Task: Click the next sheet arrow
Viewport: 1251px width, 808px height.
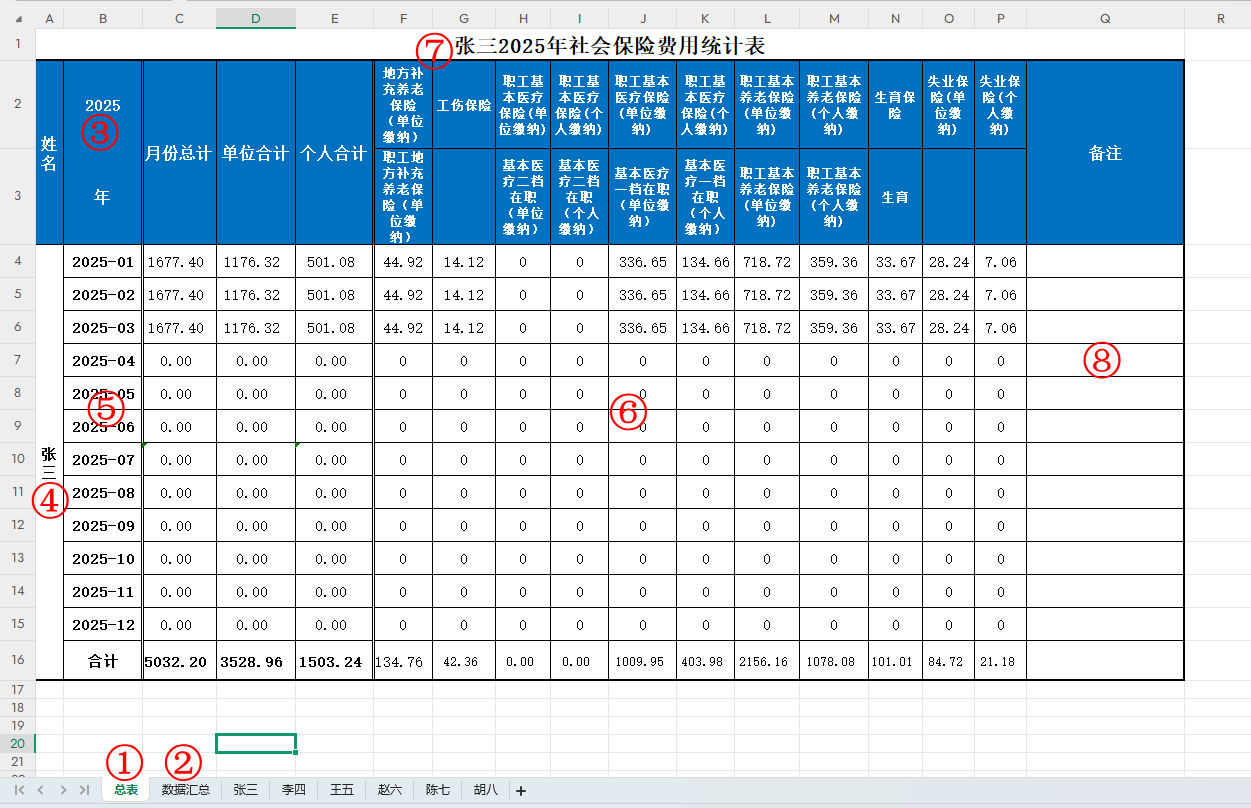Action: 63,790
